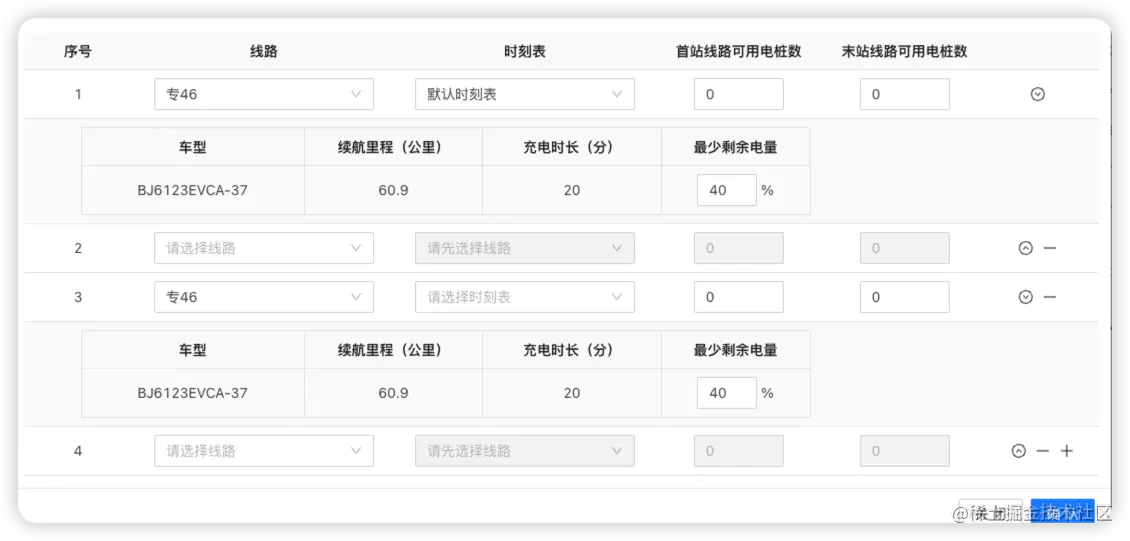Open the 专46 route dropdown in row 1
Image resolution: width=1130 pixels, height=541 pixels.
click(x=264, y=94)
